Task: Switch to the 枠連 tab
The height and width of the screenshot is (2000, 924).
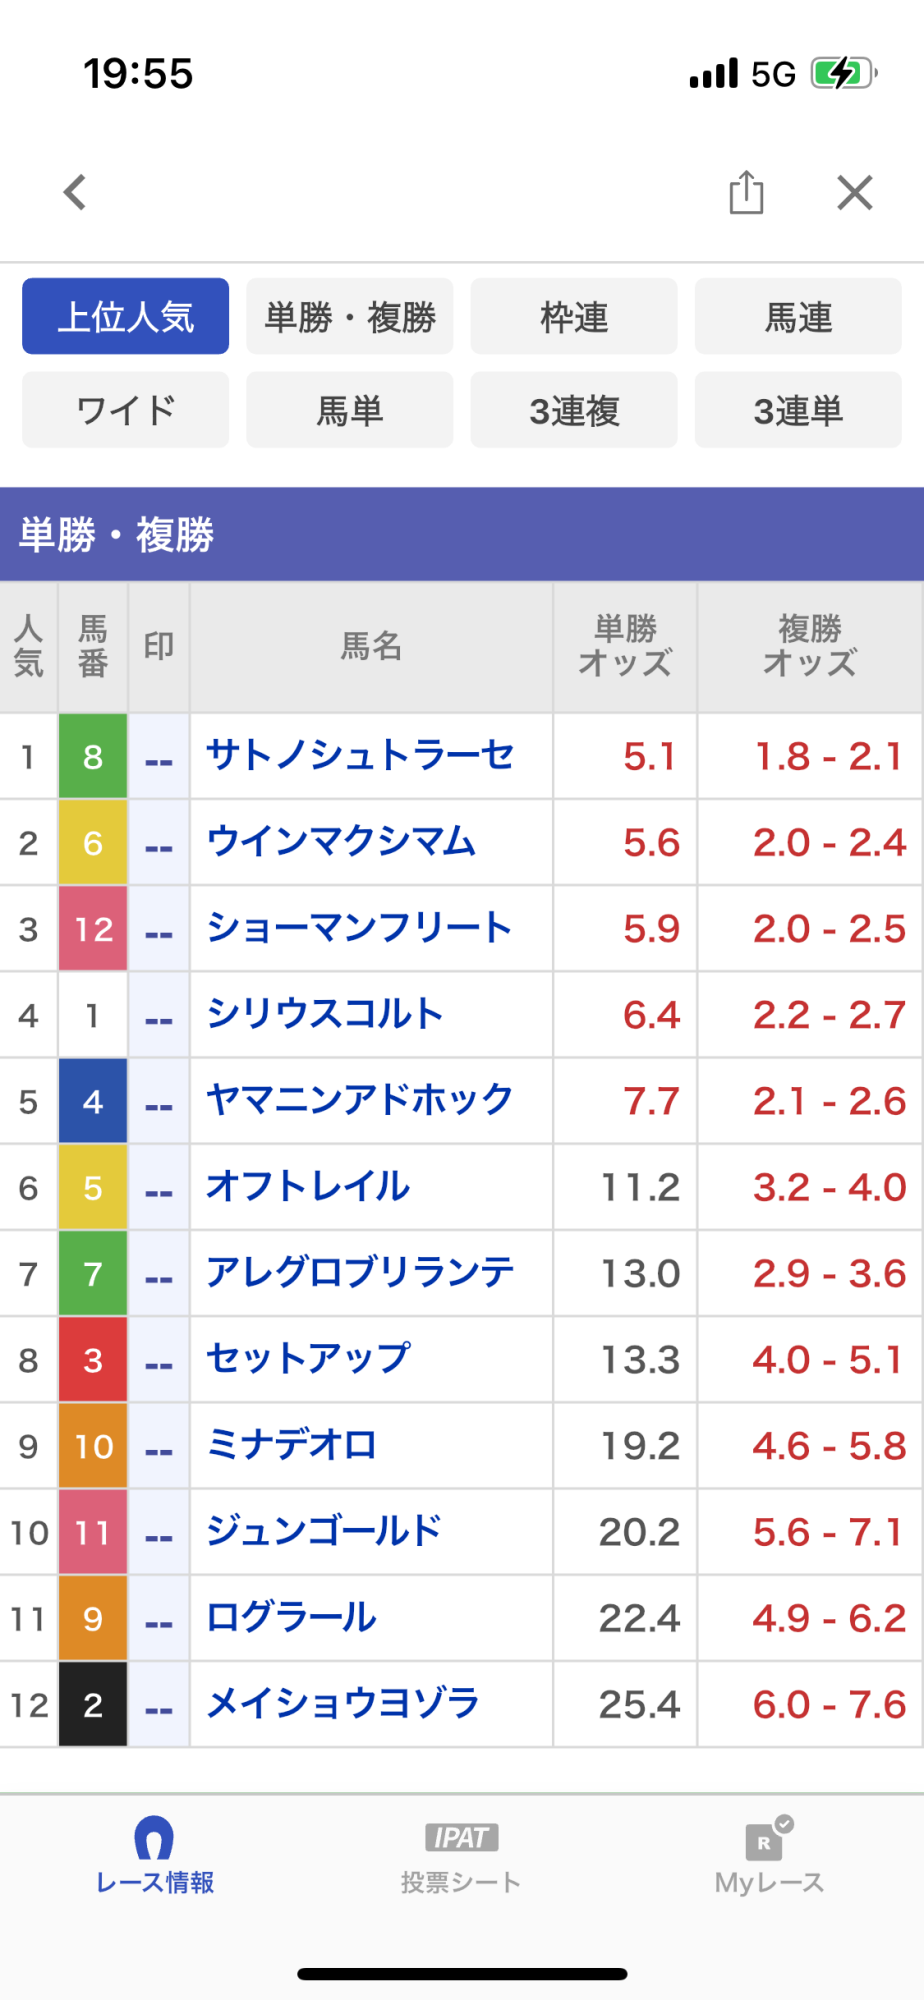Action: click(574, 317)
